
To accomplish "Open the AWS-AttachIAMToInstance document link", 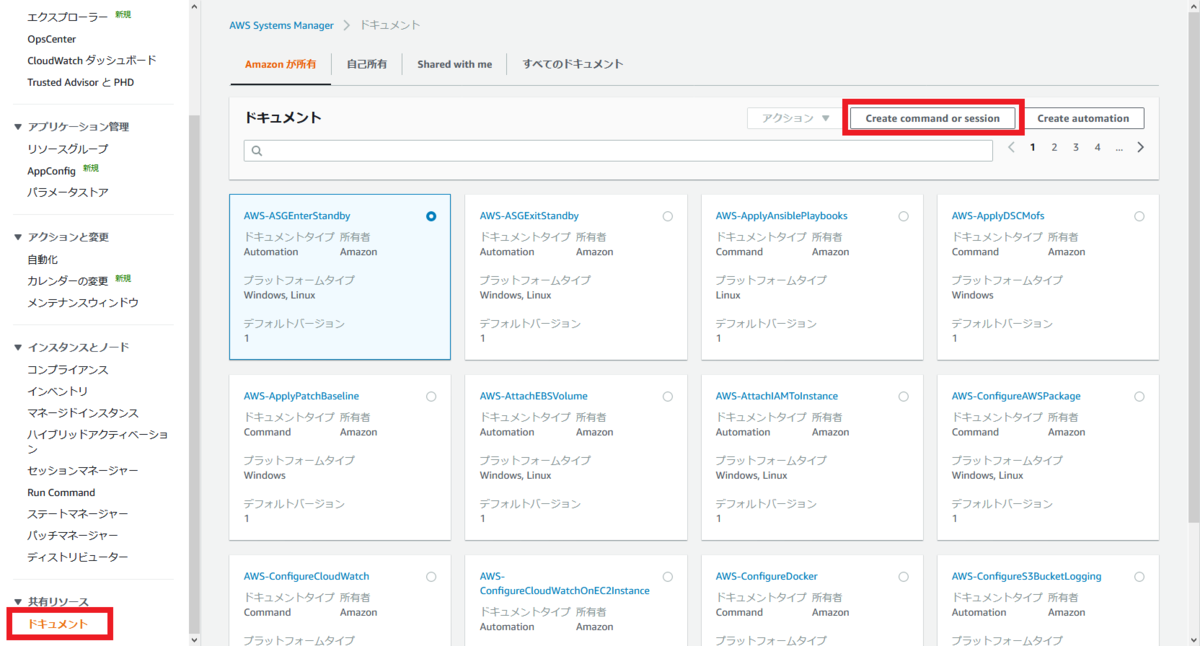I will [x=777, y=396].
